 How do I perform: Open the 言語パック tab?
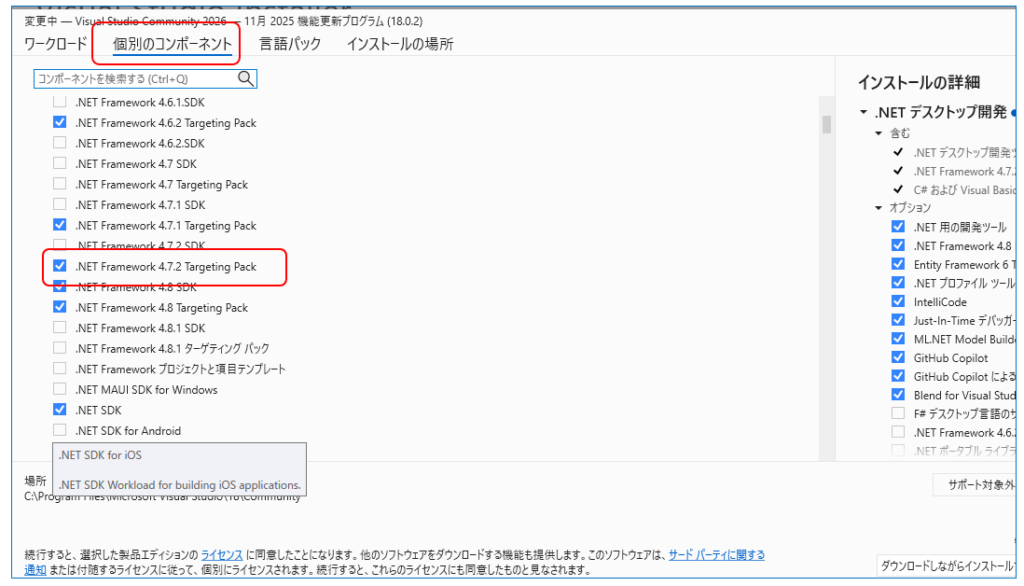290,44
